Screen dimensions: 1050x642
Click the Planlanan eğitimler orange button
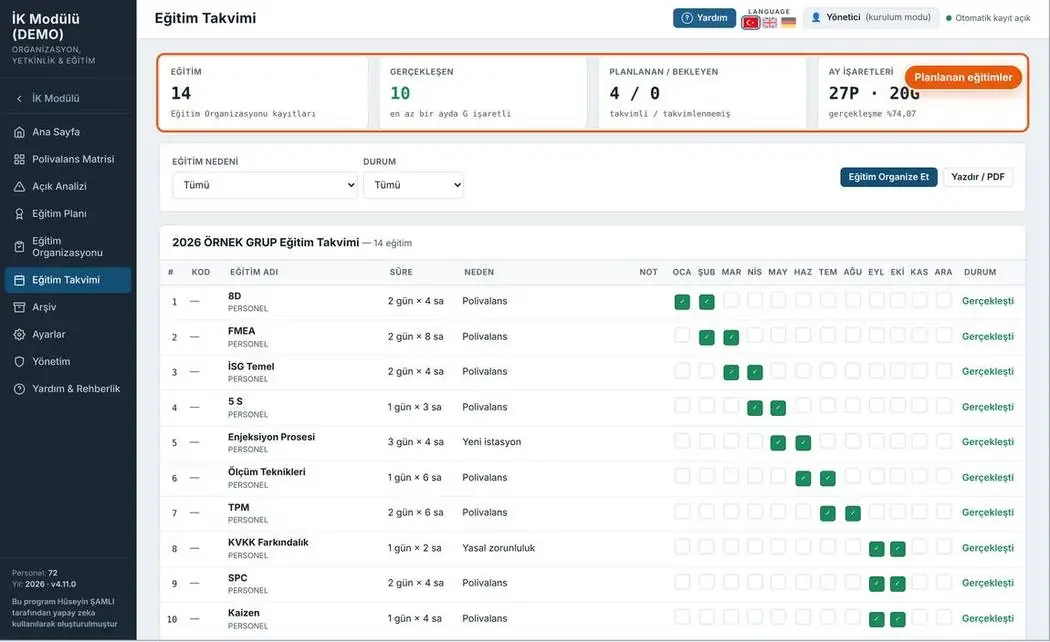963,77
